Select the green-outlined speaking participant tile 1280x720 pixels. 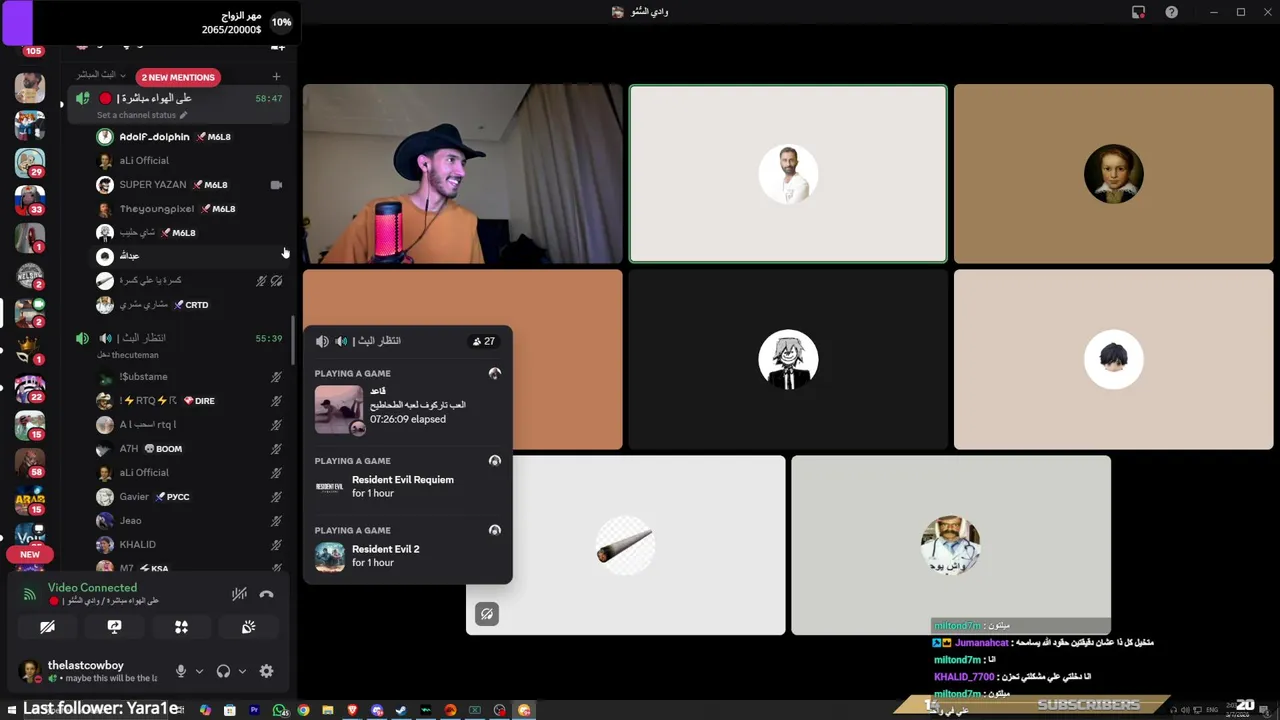(x=788, y=174)
